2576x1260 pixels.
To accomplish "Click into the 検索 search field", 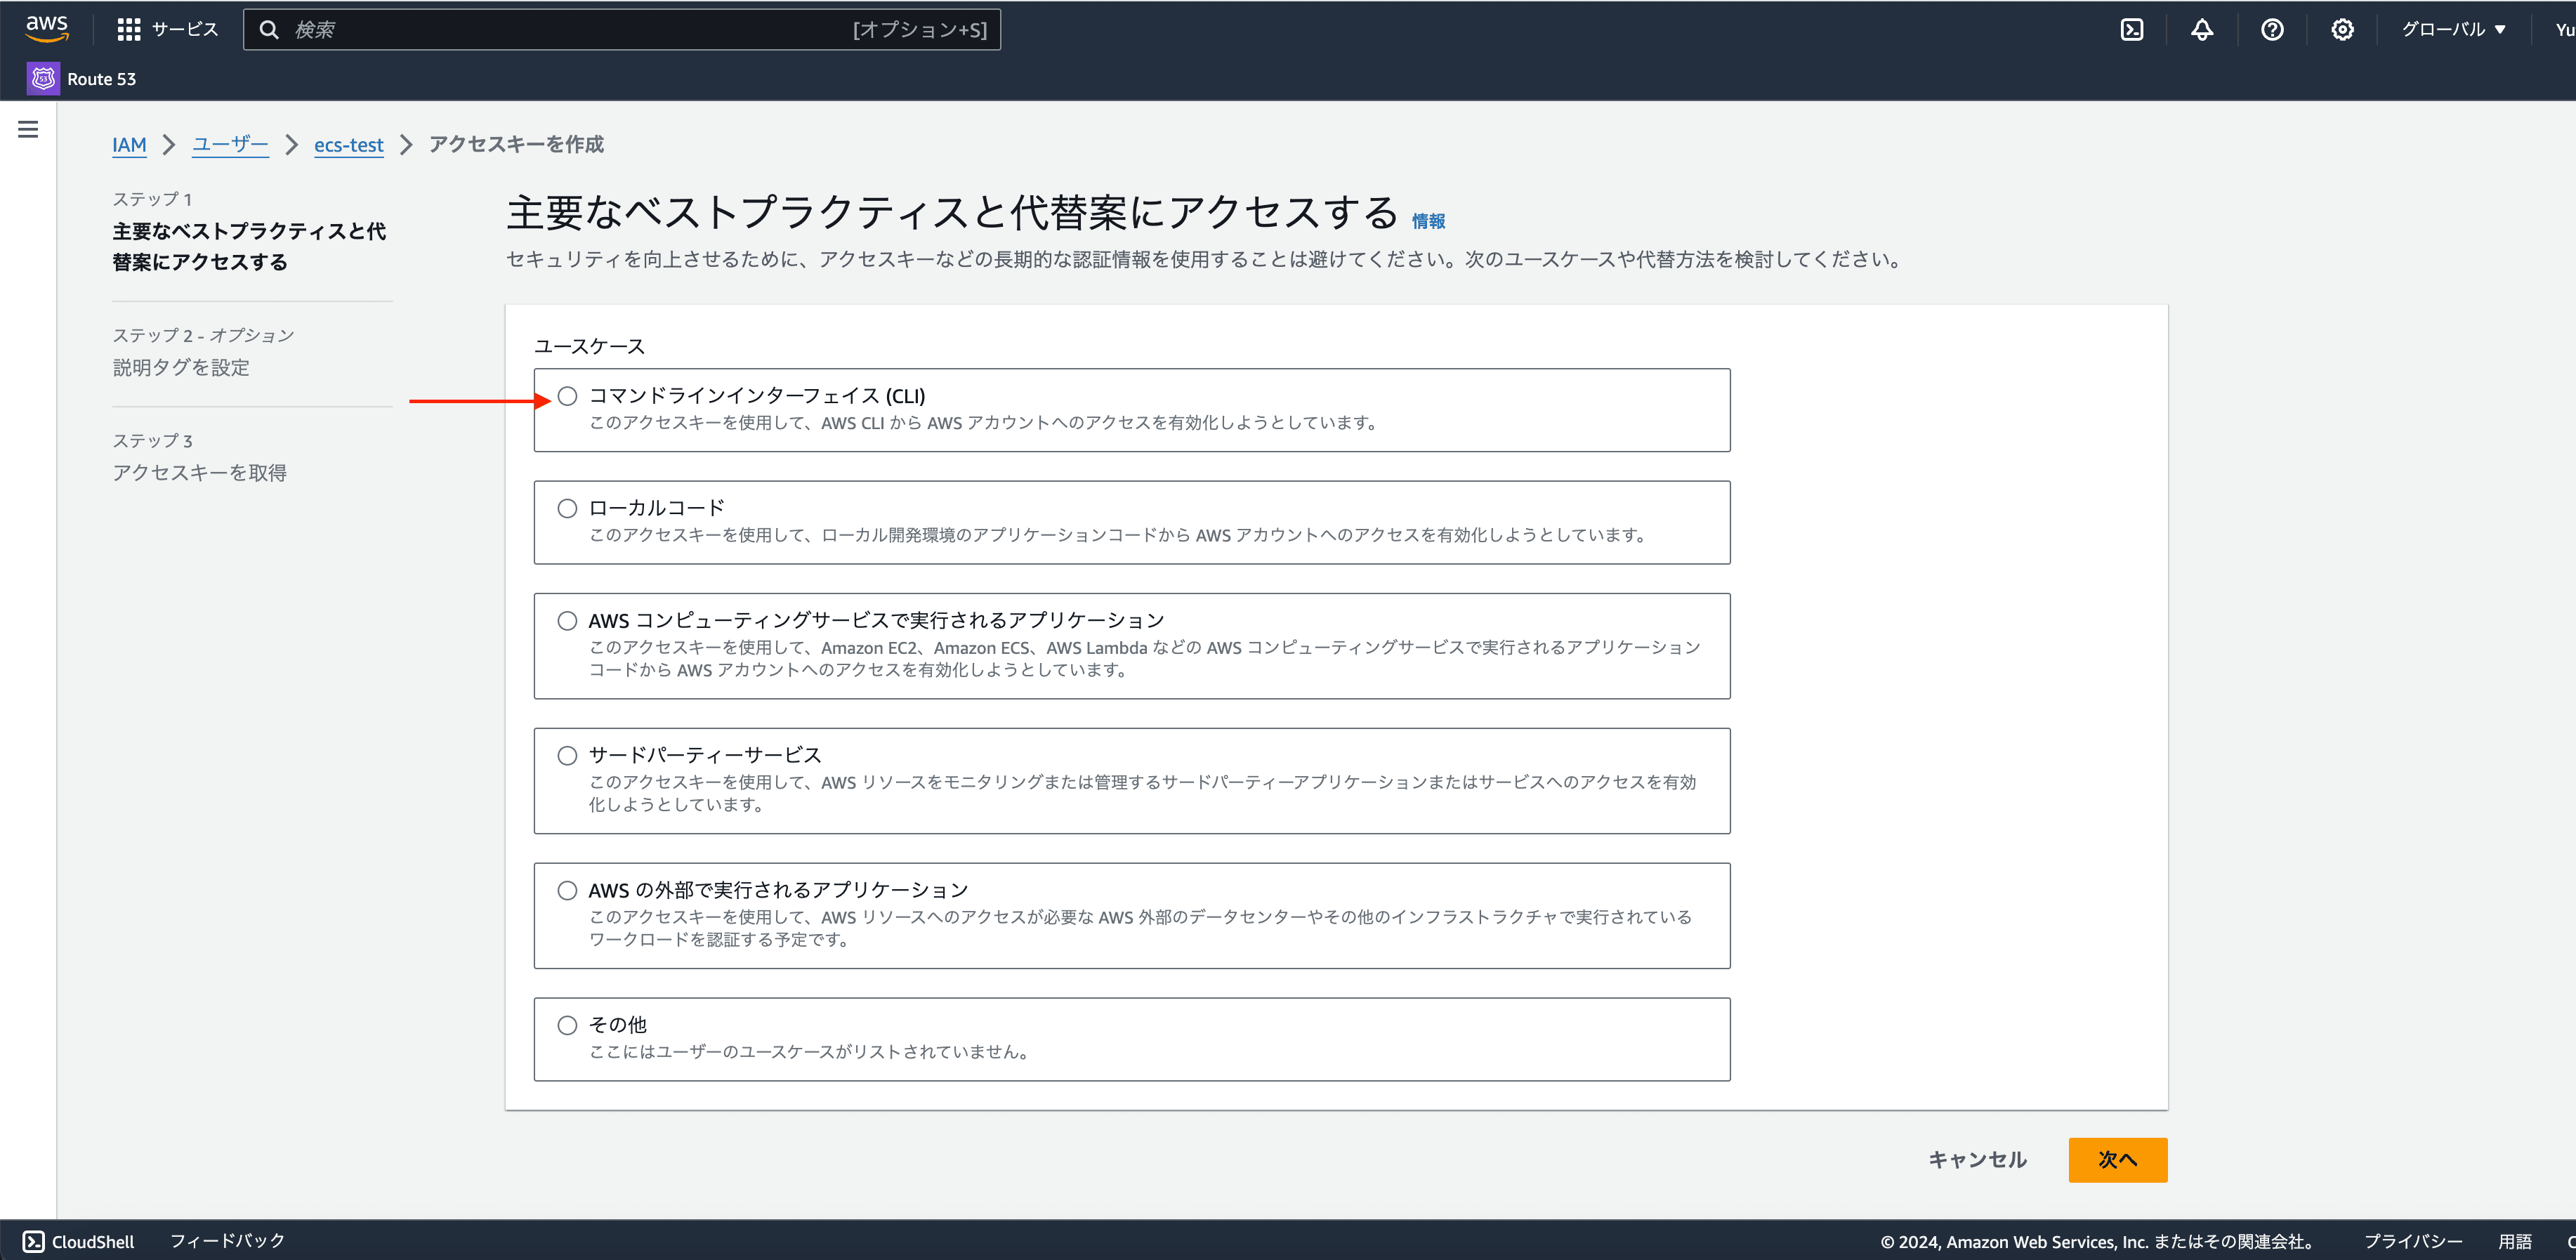I will 621,30.
